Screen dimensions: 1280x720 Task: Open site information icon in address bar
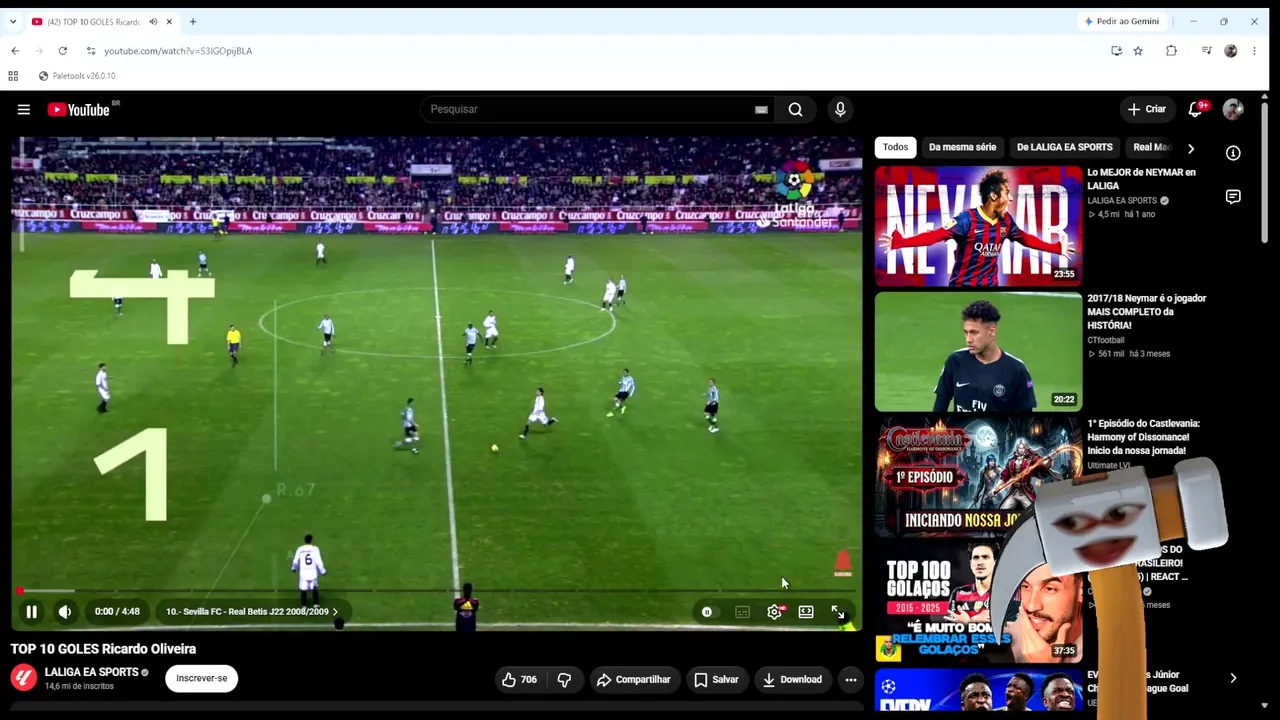click(91, 51)
